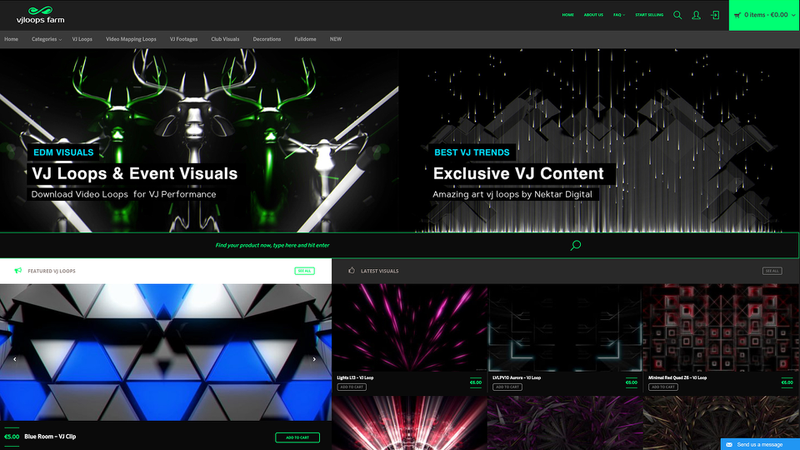Click the vjloops farm logo

pyautogui.click(x=41, y=15)
